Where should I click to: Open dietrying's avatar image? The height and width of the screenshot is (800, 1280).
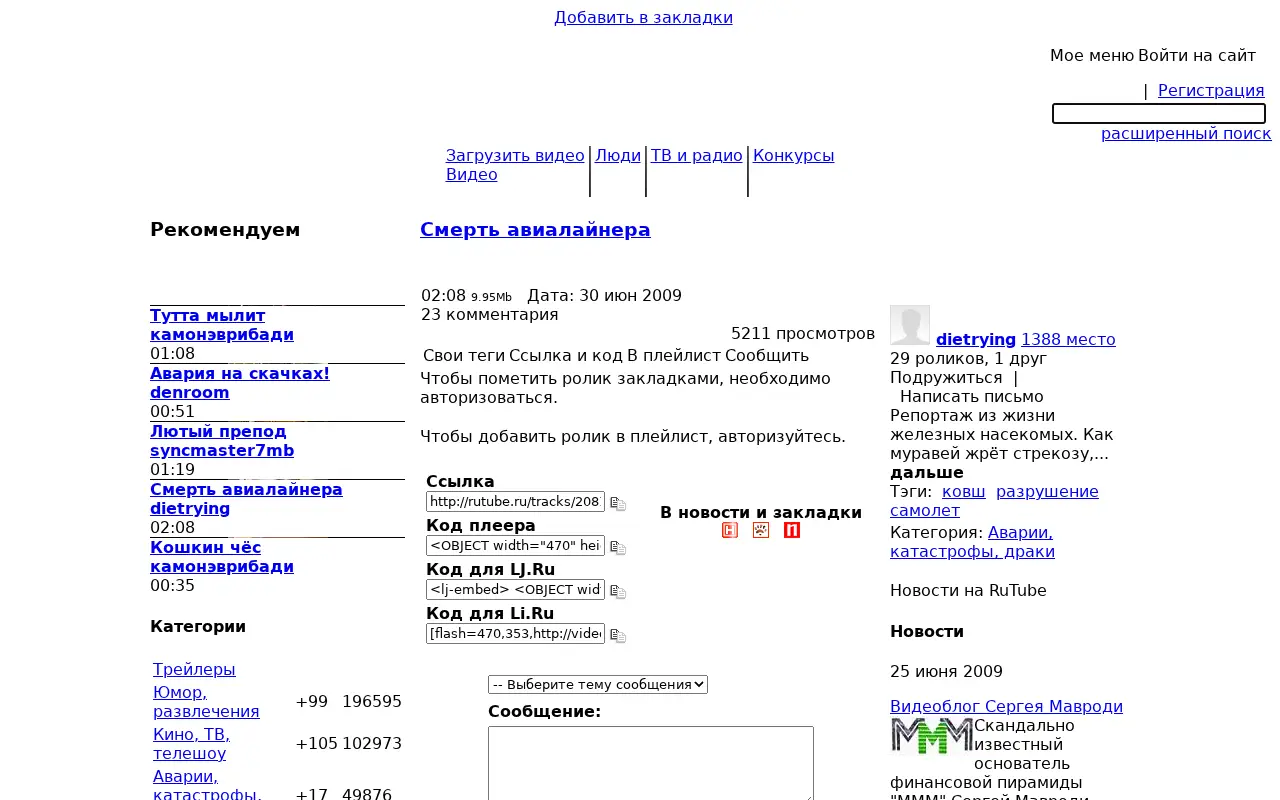coord(910,325)
